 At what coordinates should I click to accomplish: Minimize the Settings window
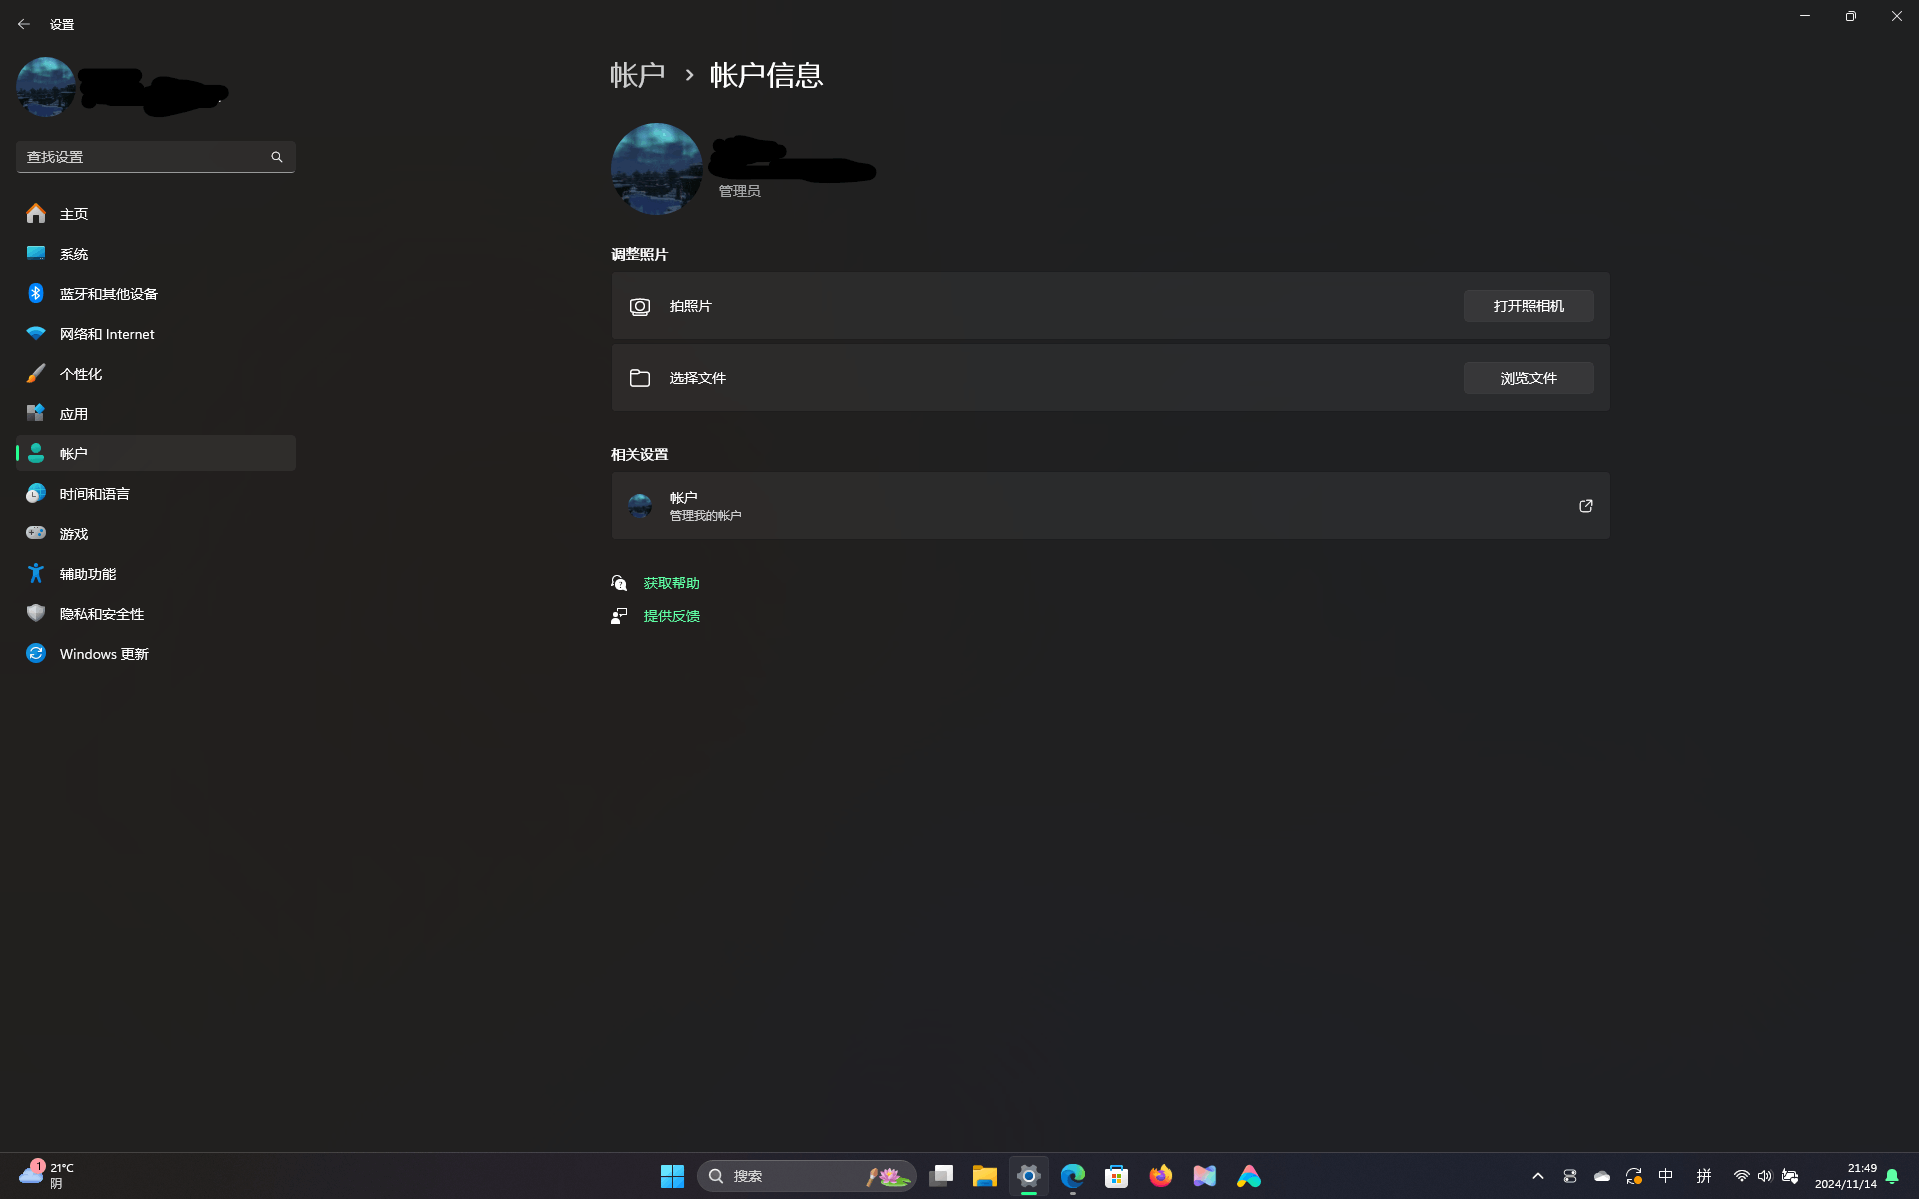pyautogui.click(x=1805, y=16)
